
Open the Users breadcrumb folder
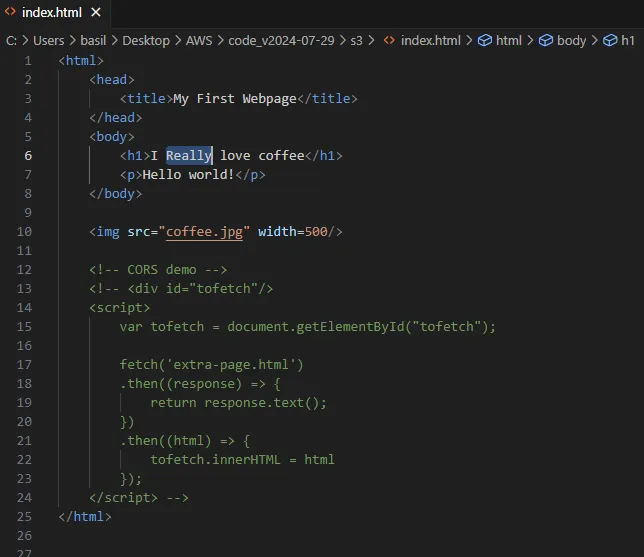tap(48, 40)
